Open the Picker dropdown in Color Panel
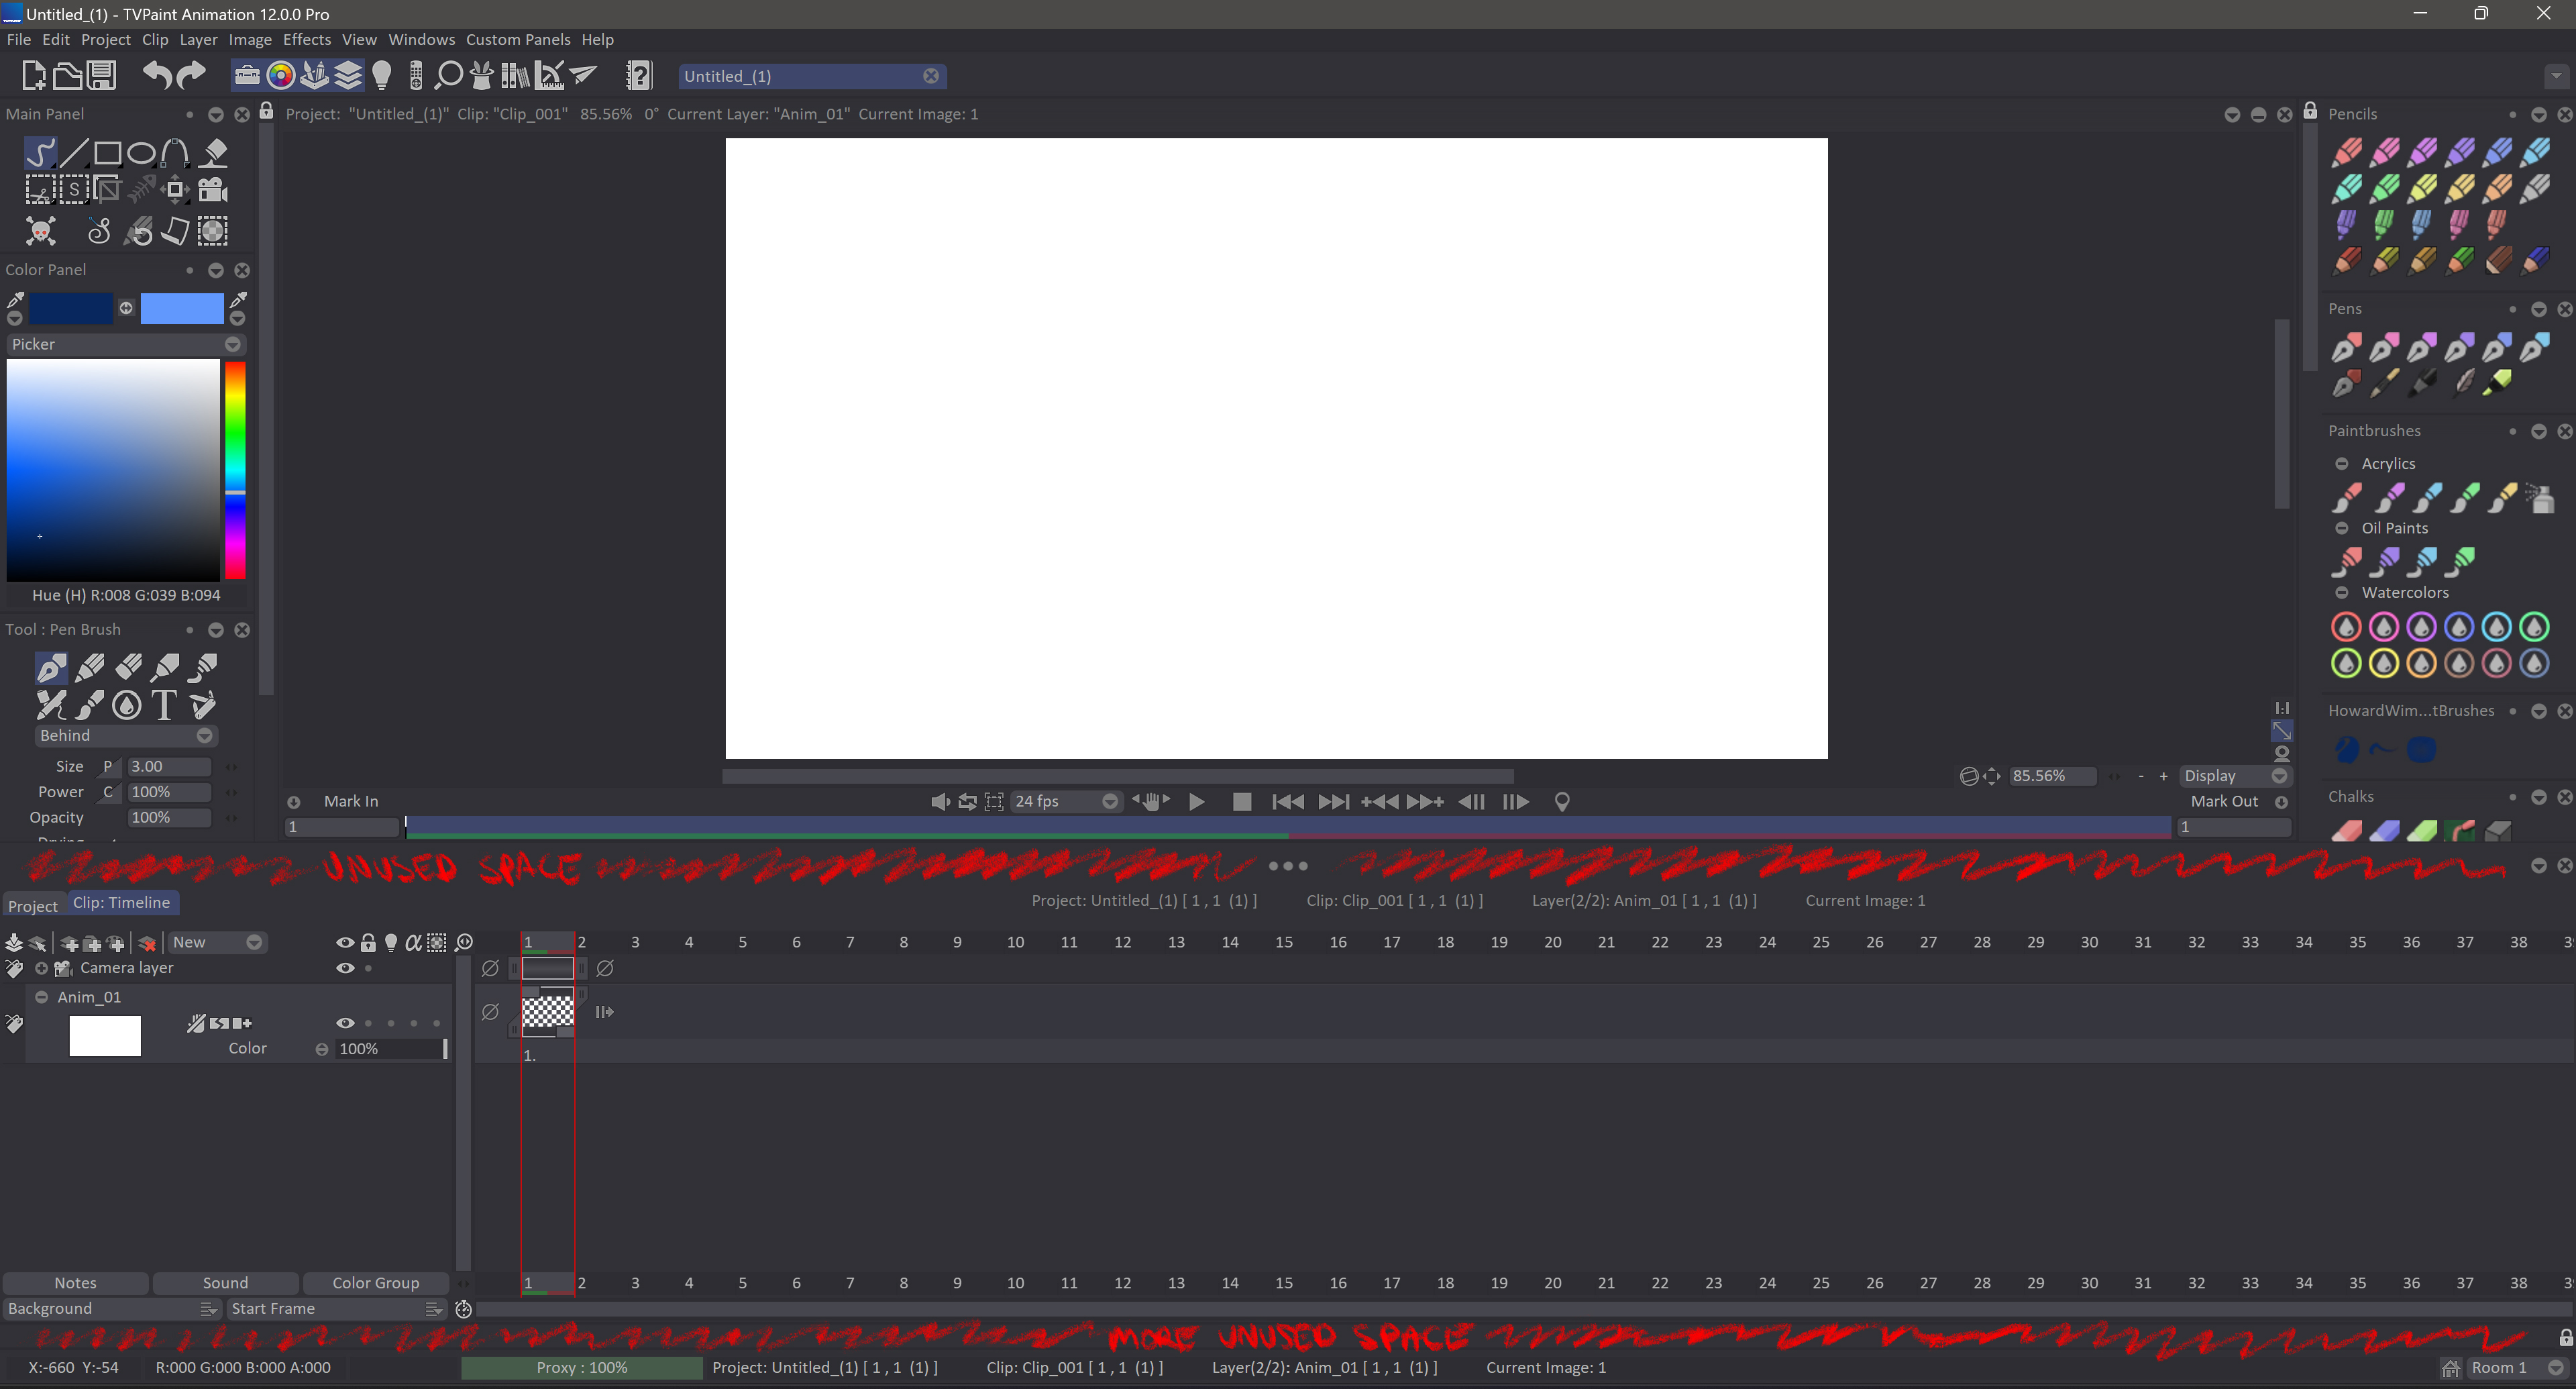This screenshot has height=1389, width=2576. (126, 344)
